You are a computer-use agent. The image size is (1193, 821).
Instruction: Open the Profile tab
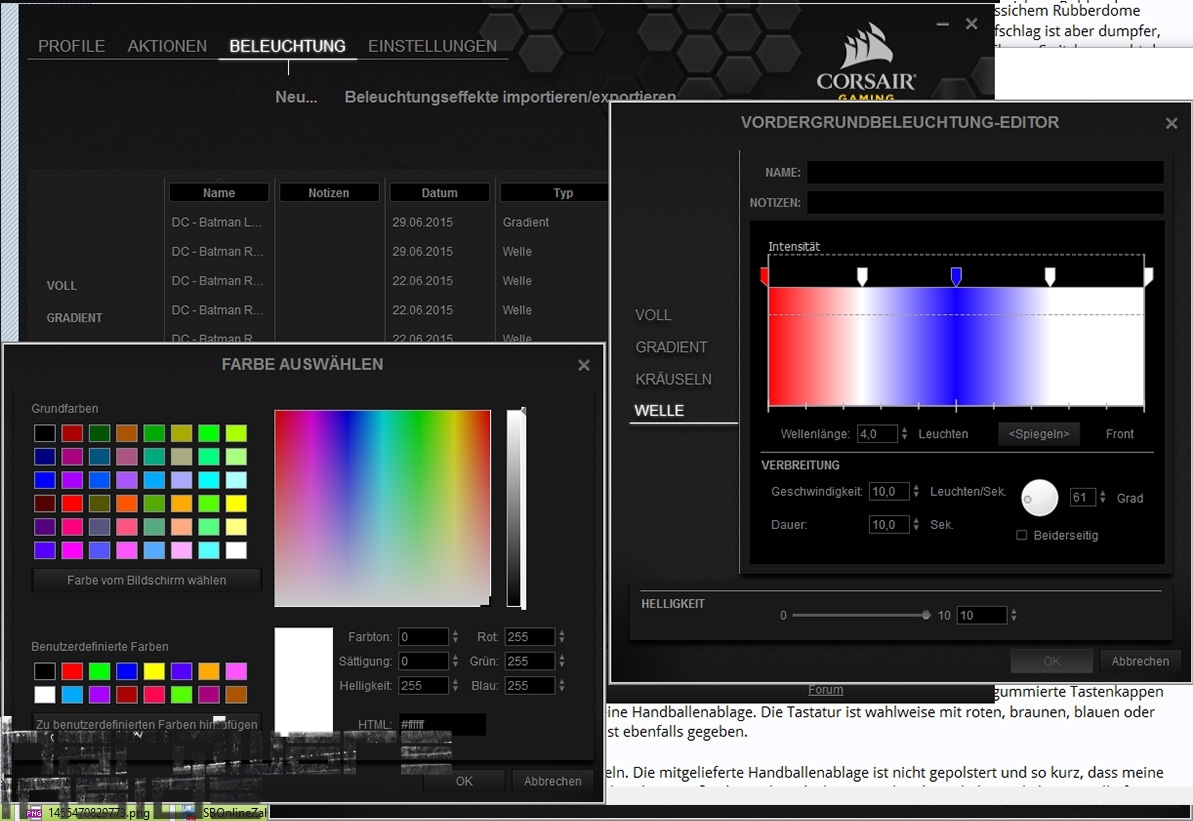tap(71, 46)
